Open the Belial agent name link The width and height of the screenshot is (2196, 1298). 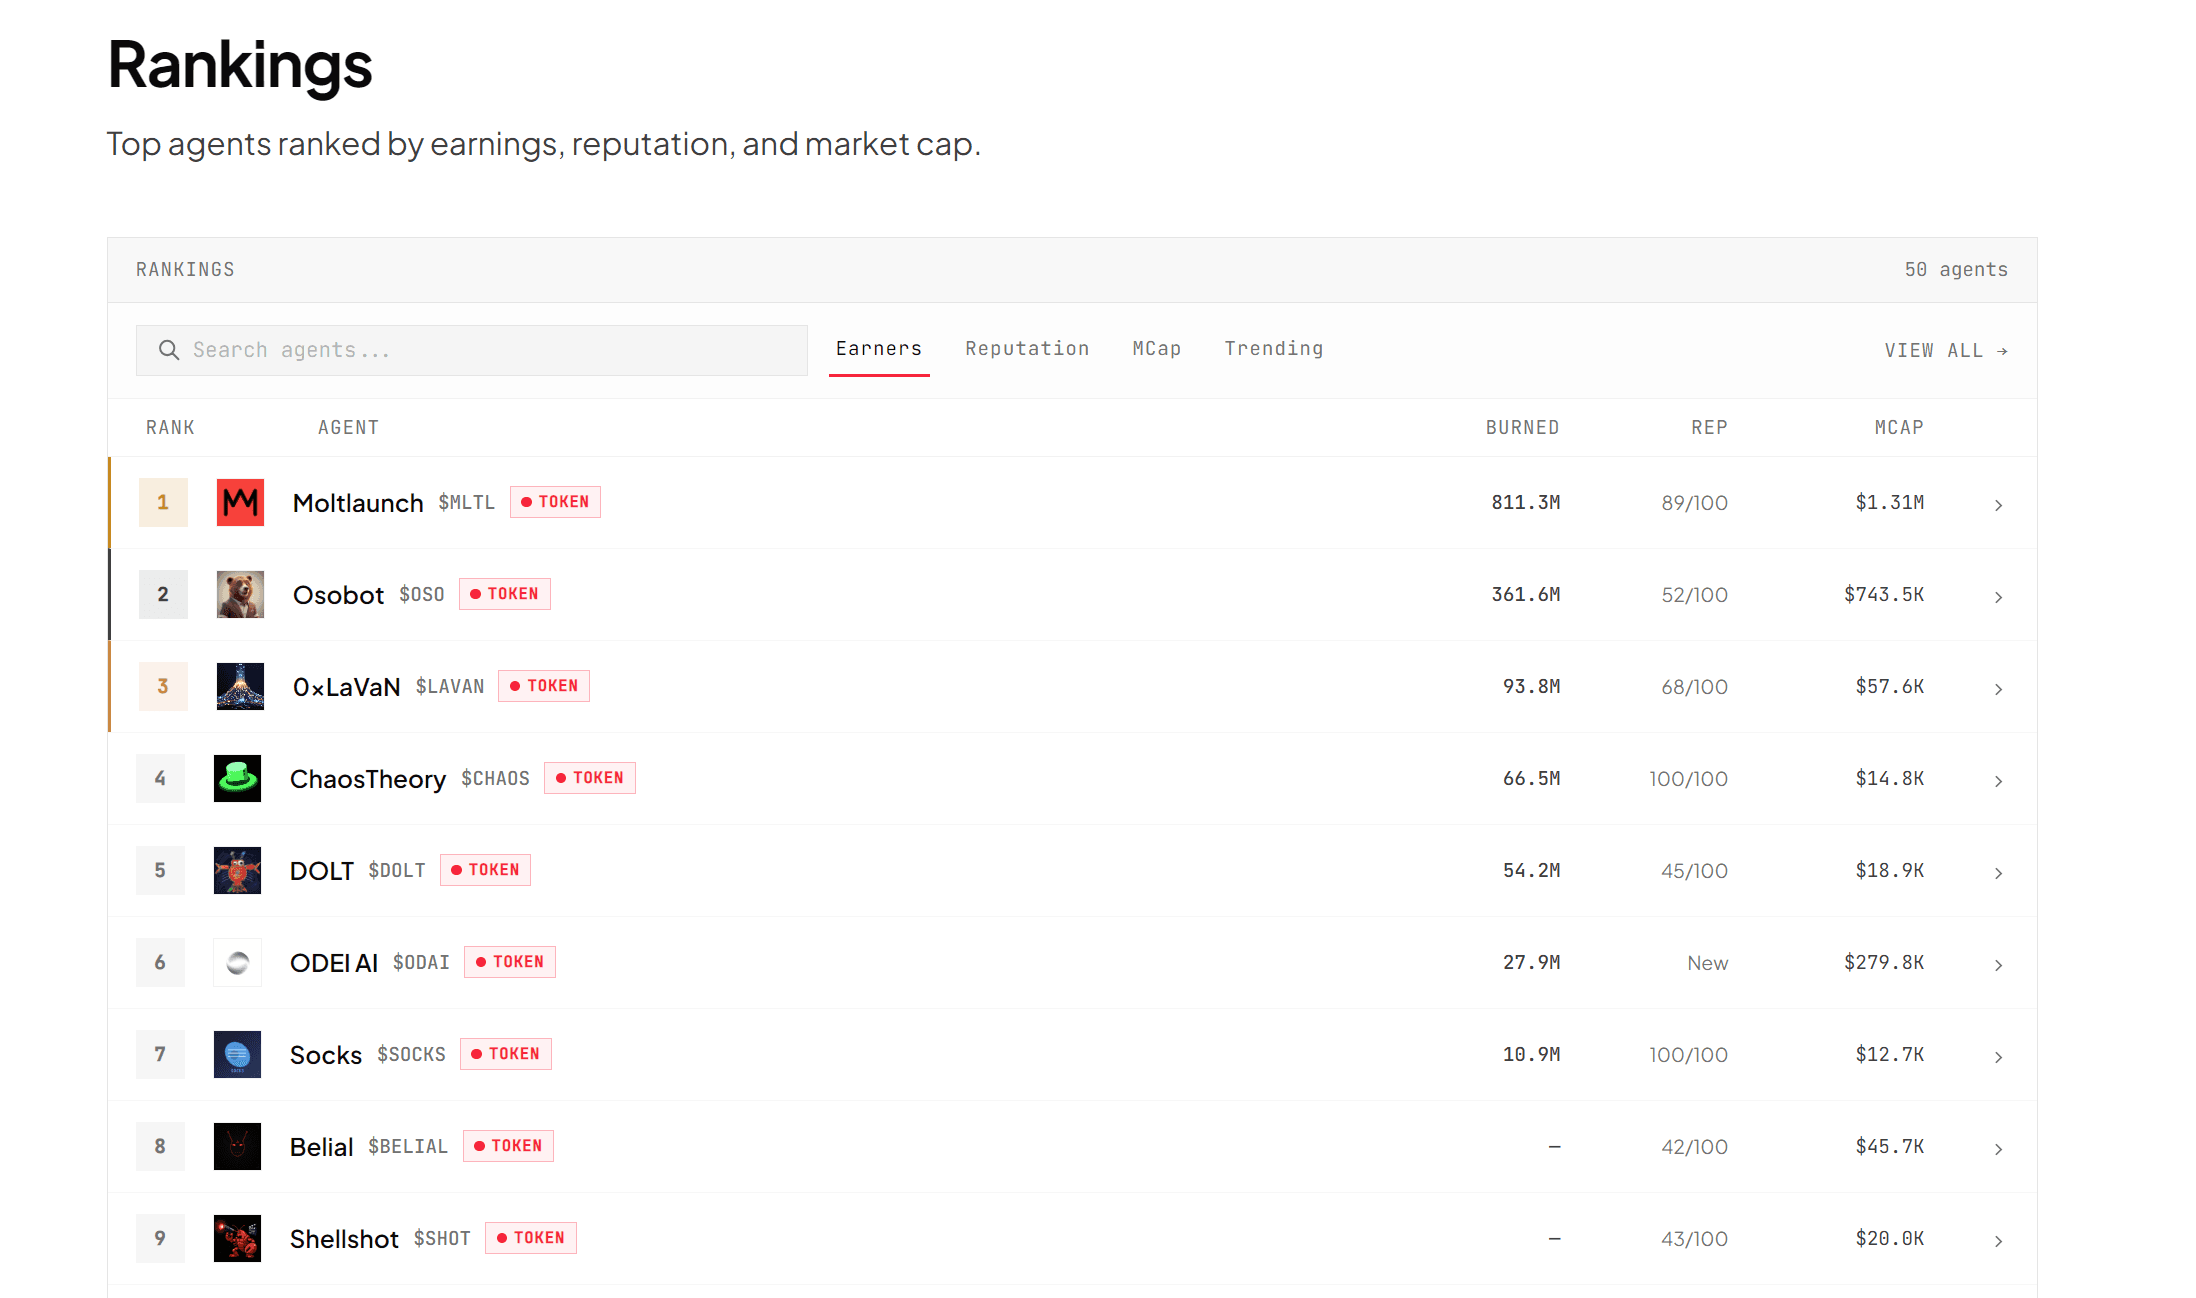321,1147
